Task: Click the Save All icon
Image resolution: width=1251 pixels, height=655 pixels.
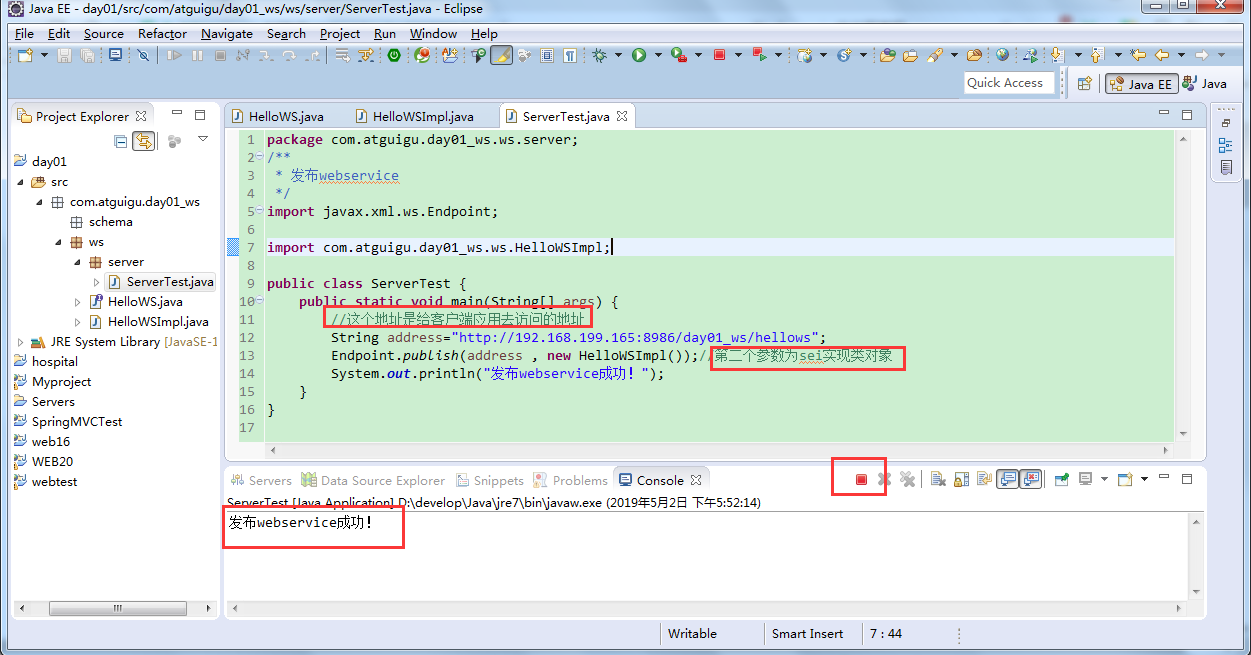Action: tap(88, 55)
